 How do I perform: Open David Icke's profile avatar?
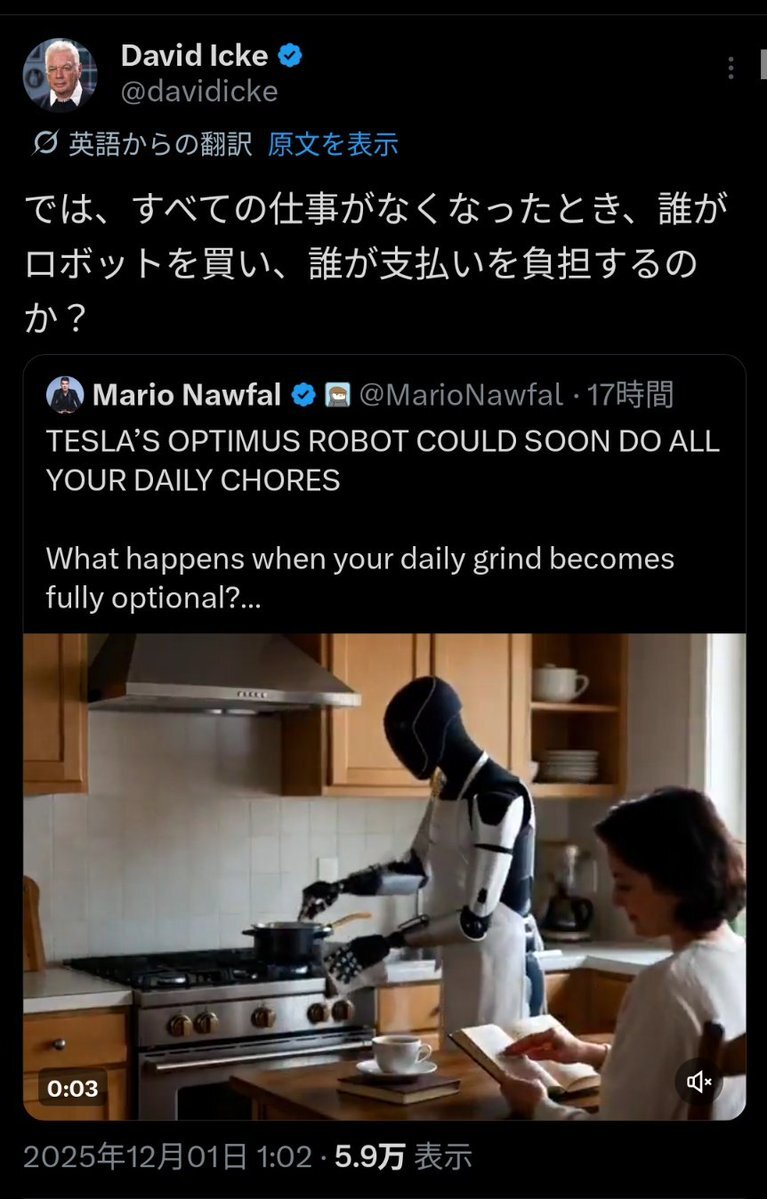pyautogui.click(x=60, y=75)
